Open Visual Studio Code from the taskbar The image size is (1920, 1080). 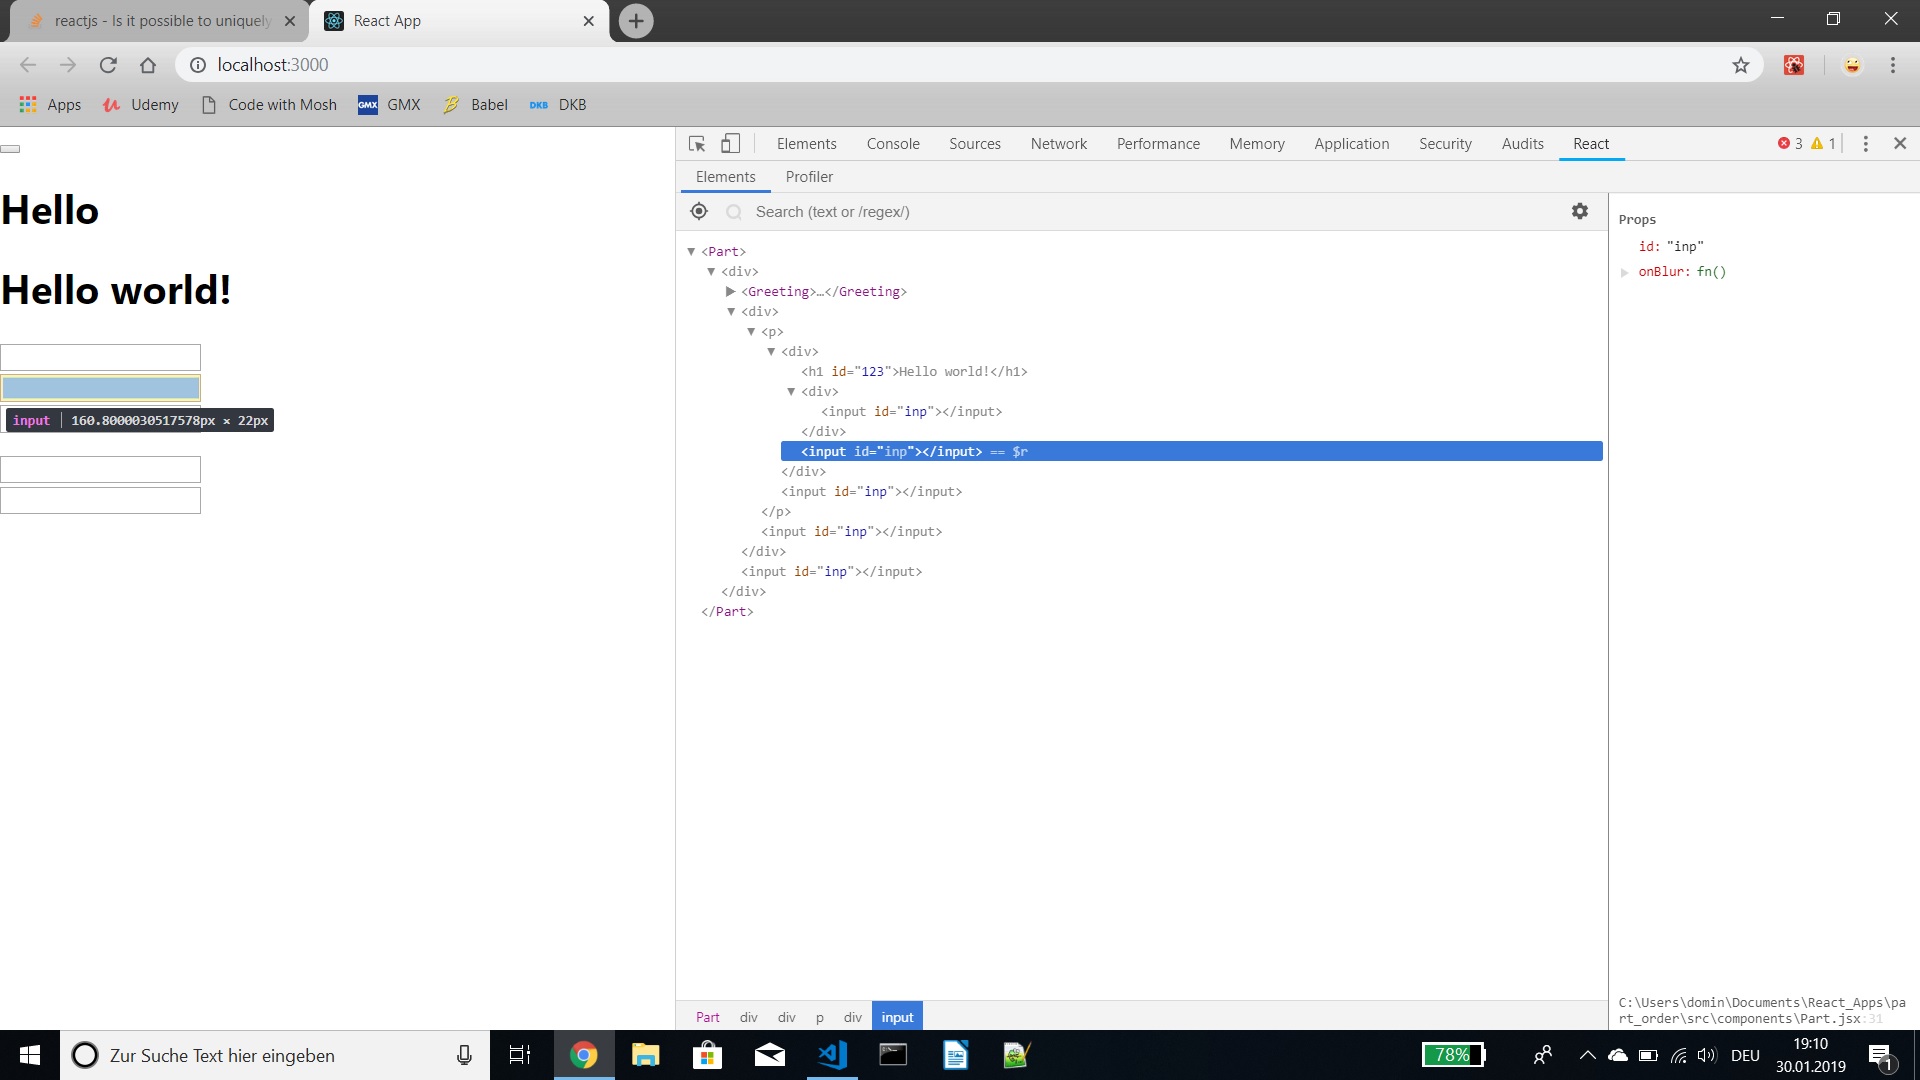(x=832, y=1055)
